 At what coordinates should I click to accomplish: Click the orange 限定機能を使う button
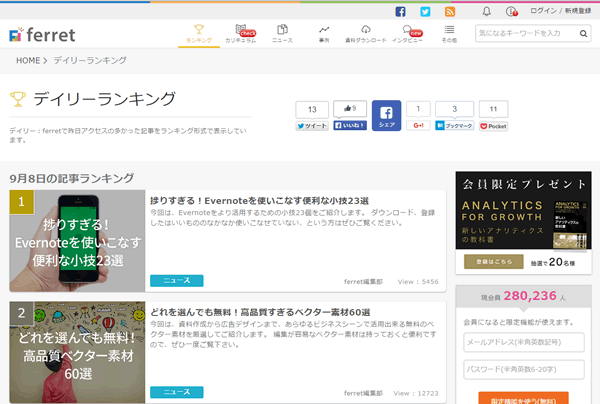pos(523,398)
